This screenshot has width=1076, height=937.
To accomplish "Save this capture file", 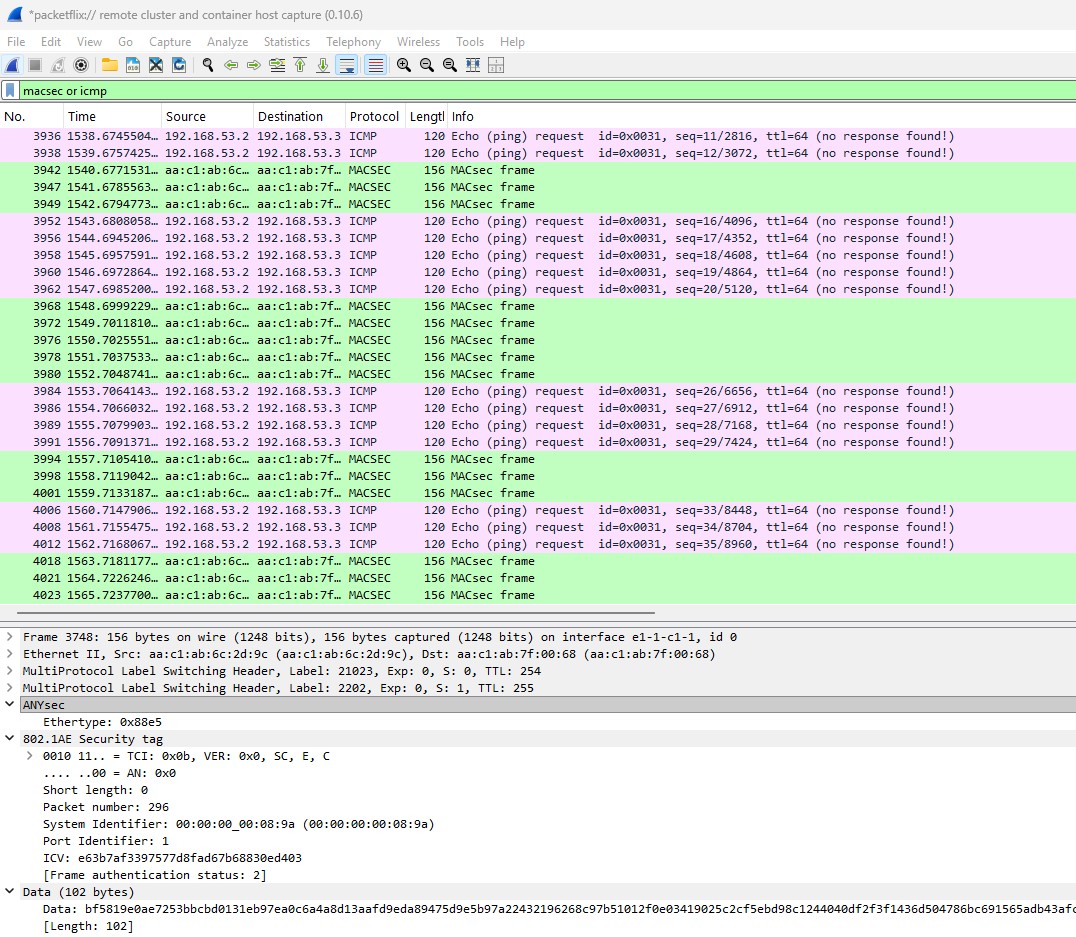I will point(133,65).
